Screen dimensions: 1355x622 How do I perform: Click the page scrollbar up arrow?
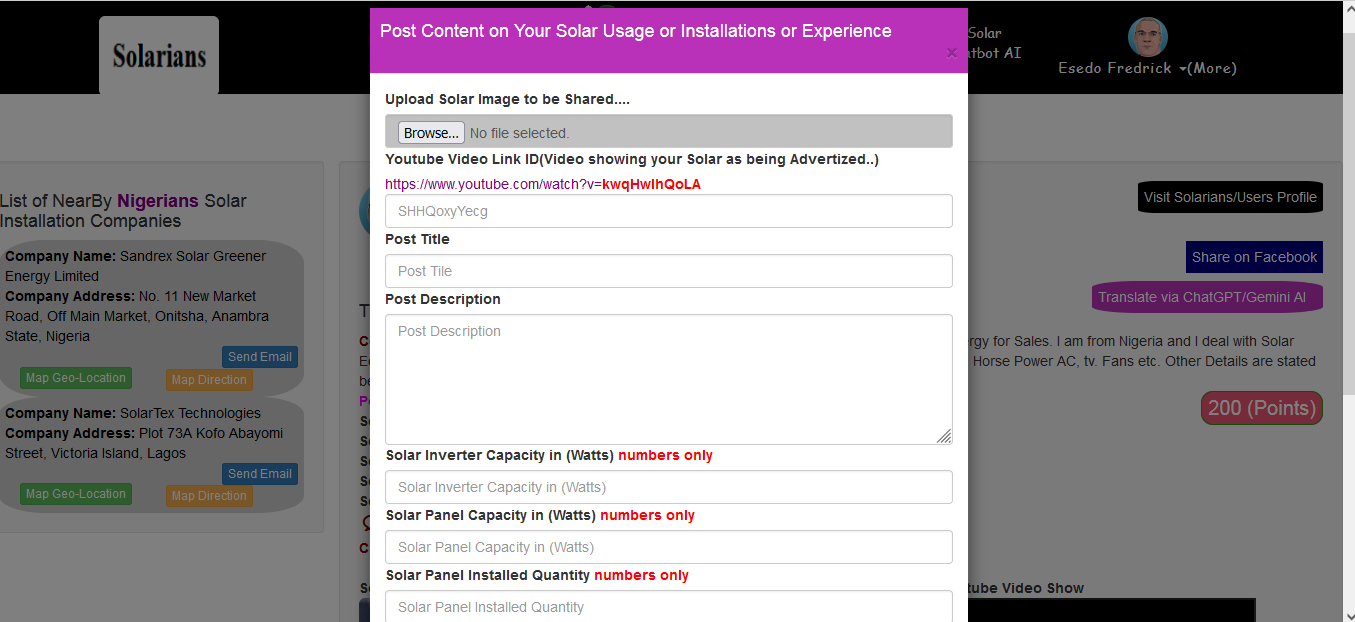pos(1346,8)
